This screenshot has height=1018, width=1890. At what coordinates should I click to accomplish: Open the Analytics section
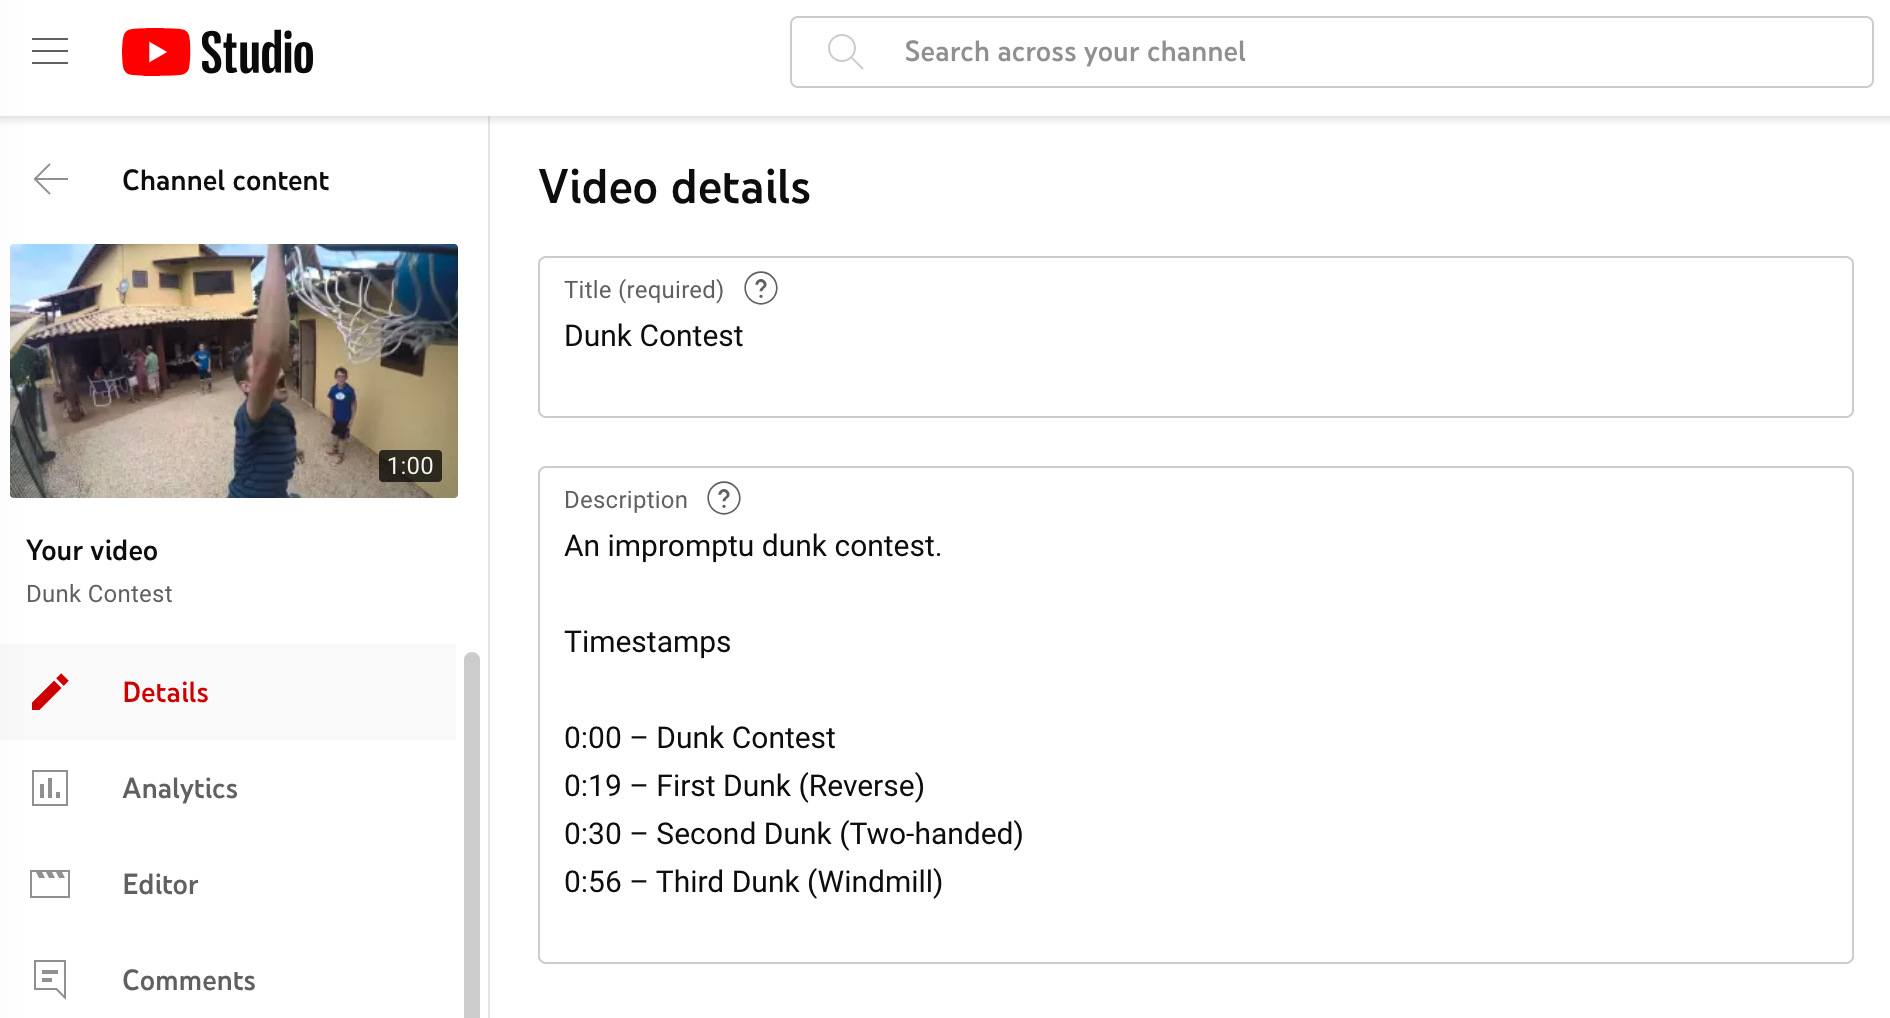pyautogui.click(x=180, y=788)
